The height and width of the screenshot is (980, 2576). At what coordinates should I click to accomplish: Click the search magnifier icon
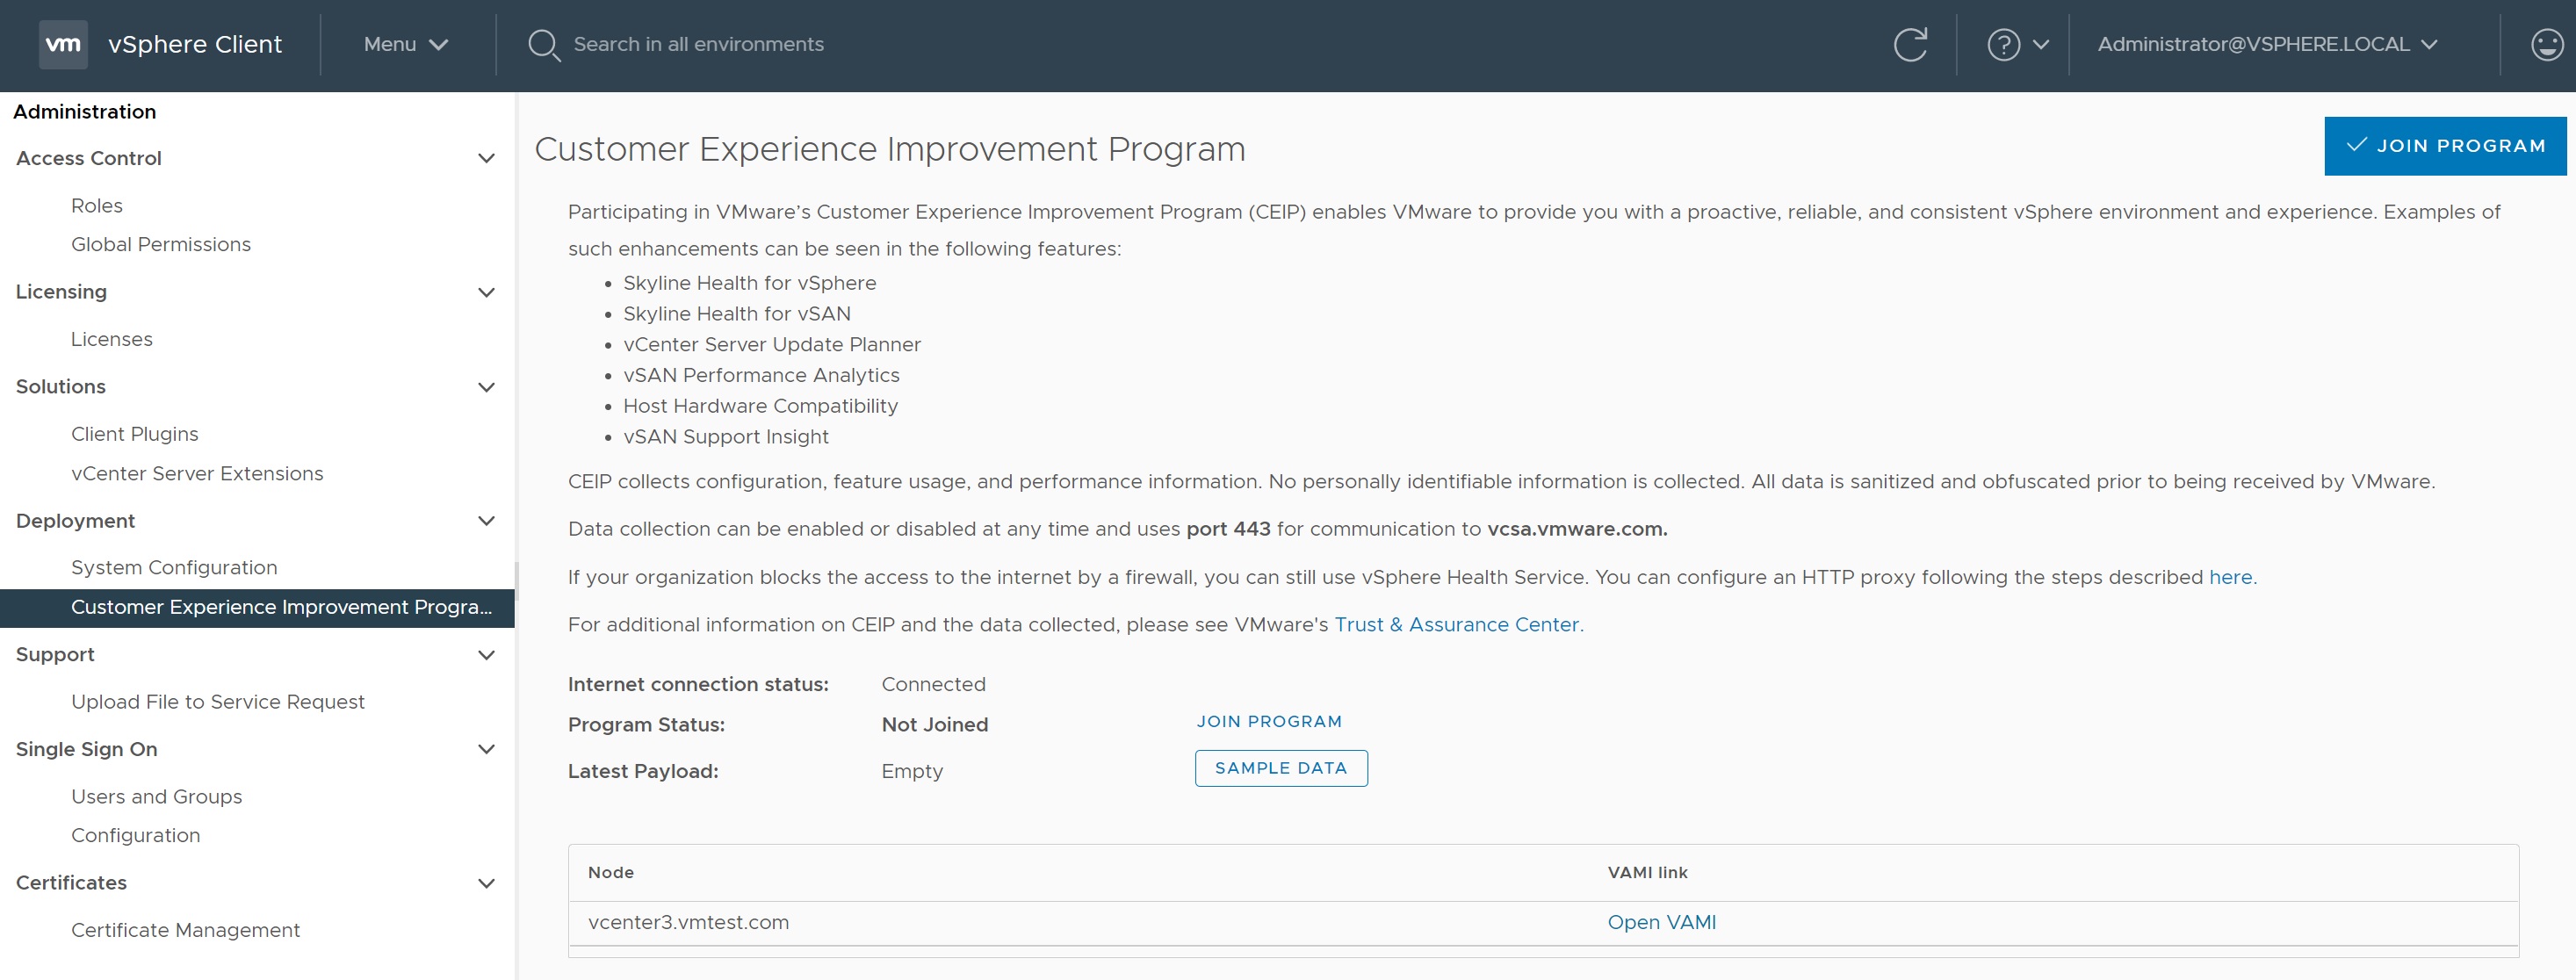(544, 45)
